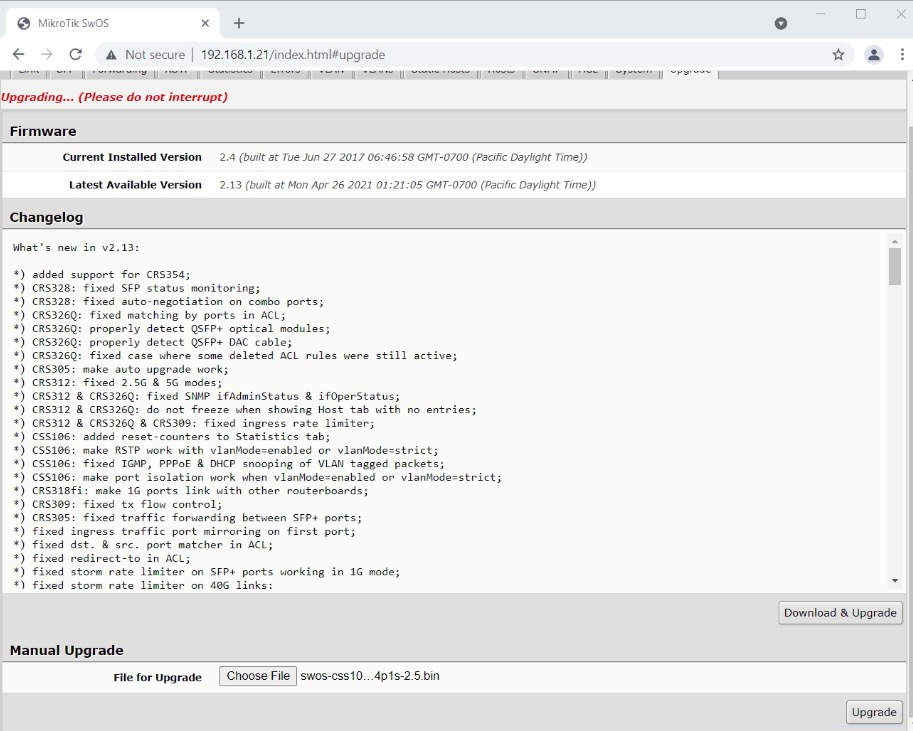
Task: Click the round dropdown icon in the tab strip
Action: point(781,23)
